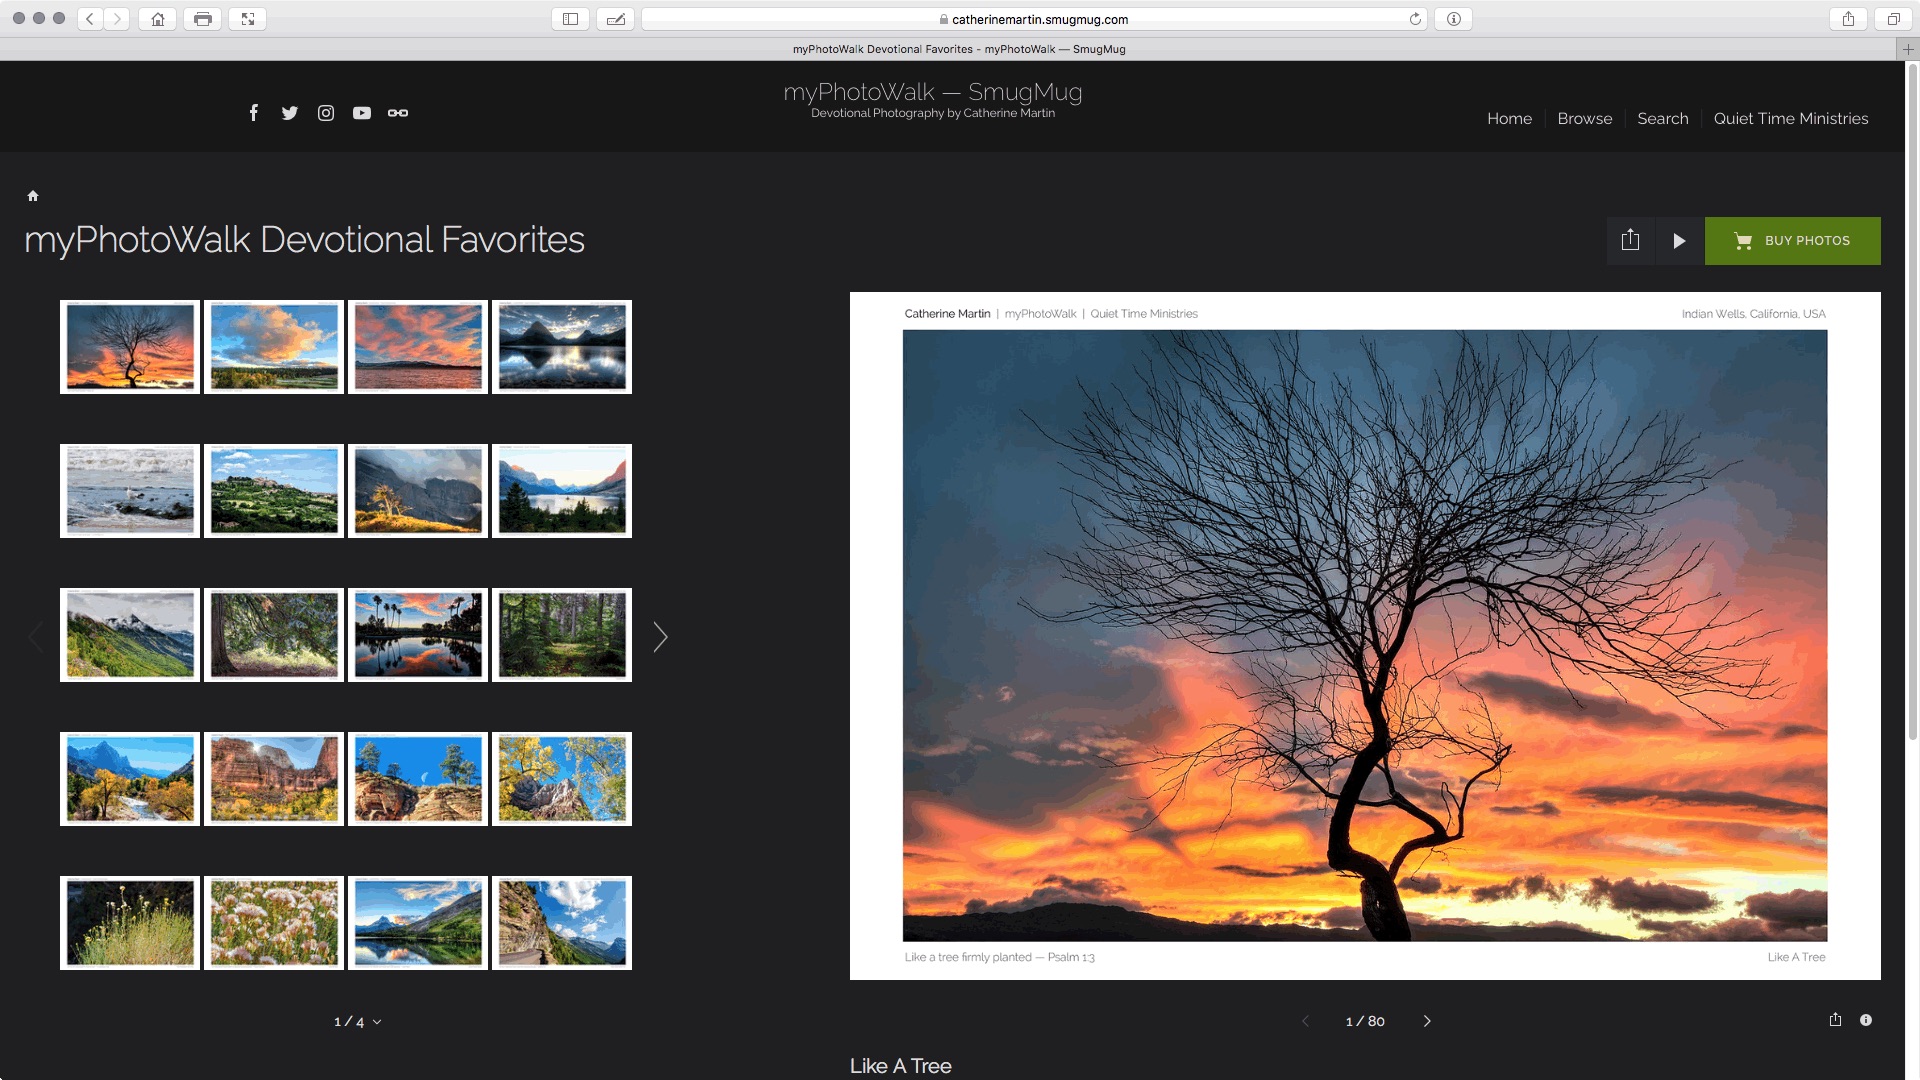1920x1080 pixels.
Task: Click Safari forward navigation button
Action: pos(117,19)
